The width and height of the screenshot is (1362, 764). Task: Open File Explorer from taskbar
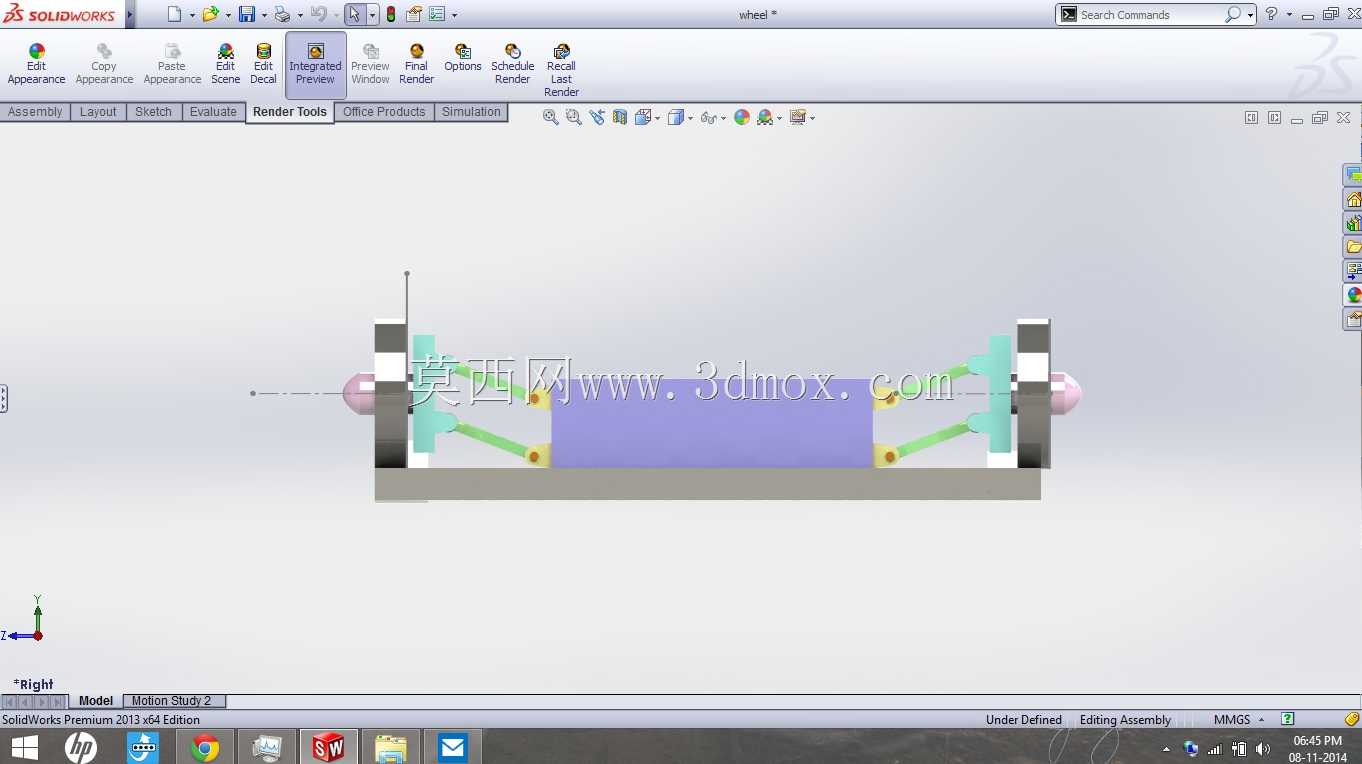[x=390, y=747]
